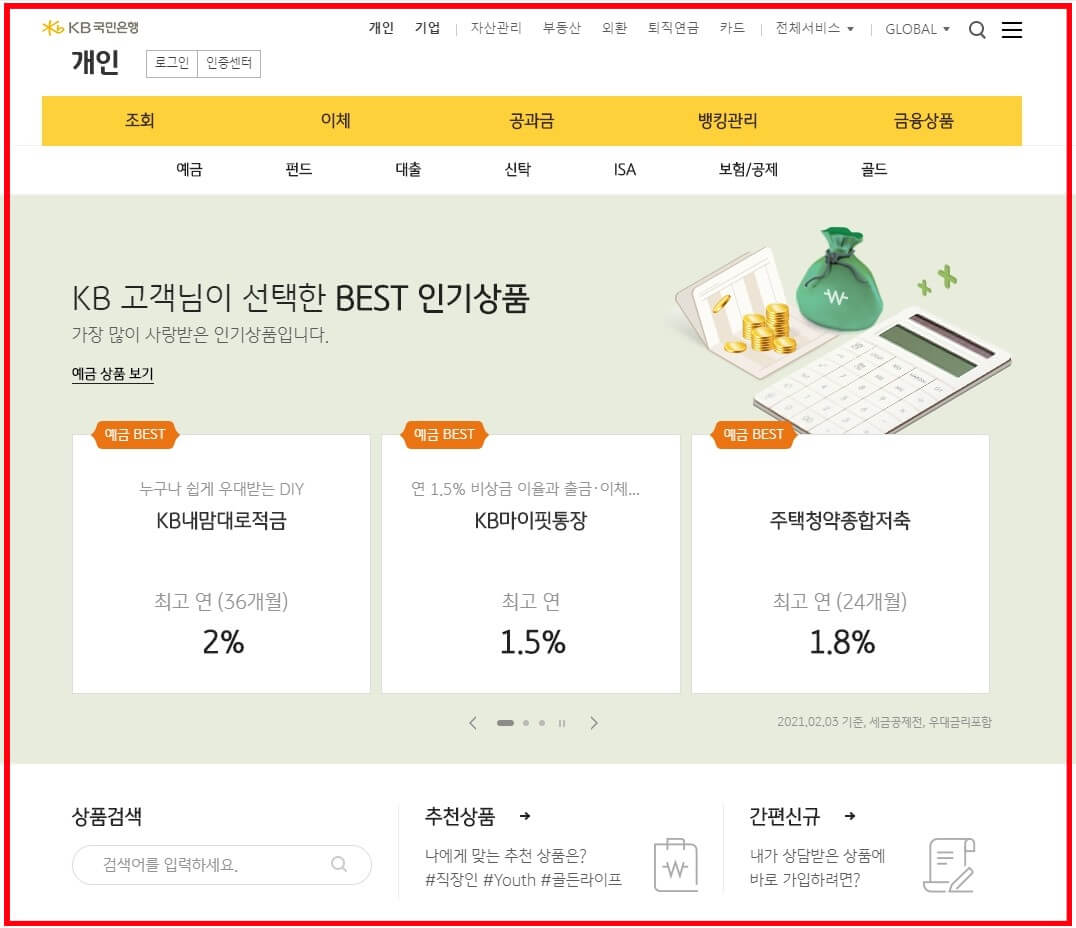
Task: Click the W-bag icon next to 추천상품
Action: 674,866
